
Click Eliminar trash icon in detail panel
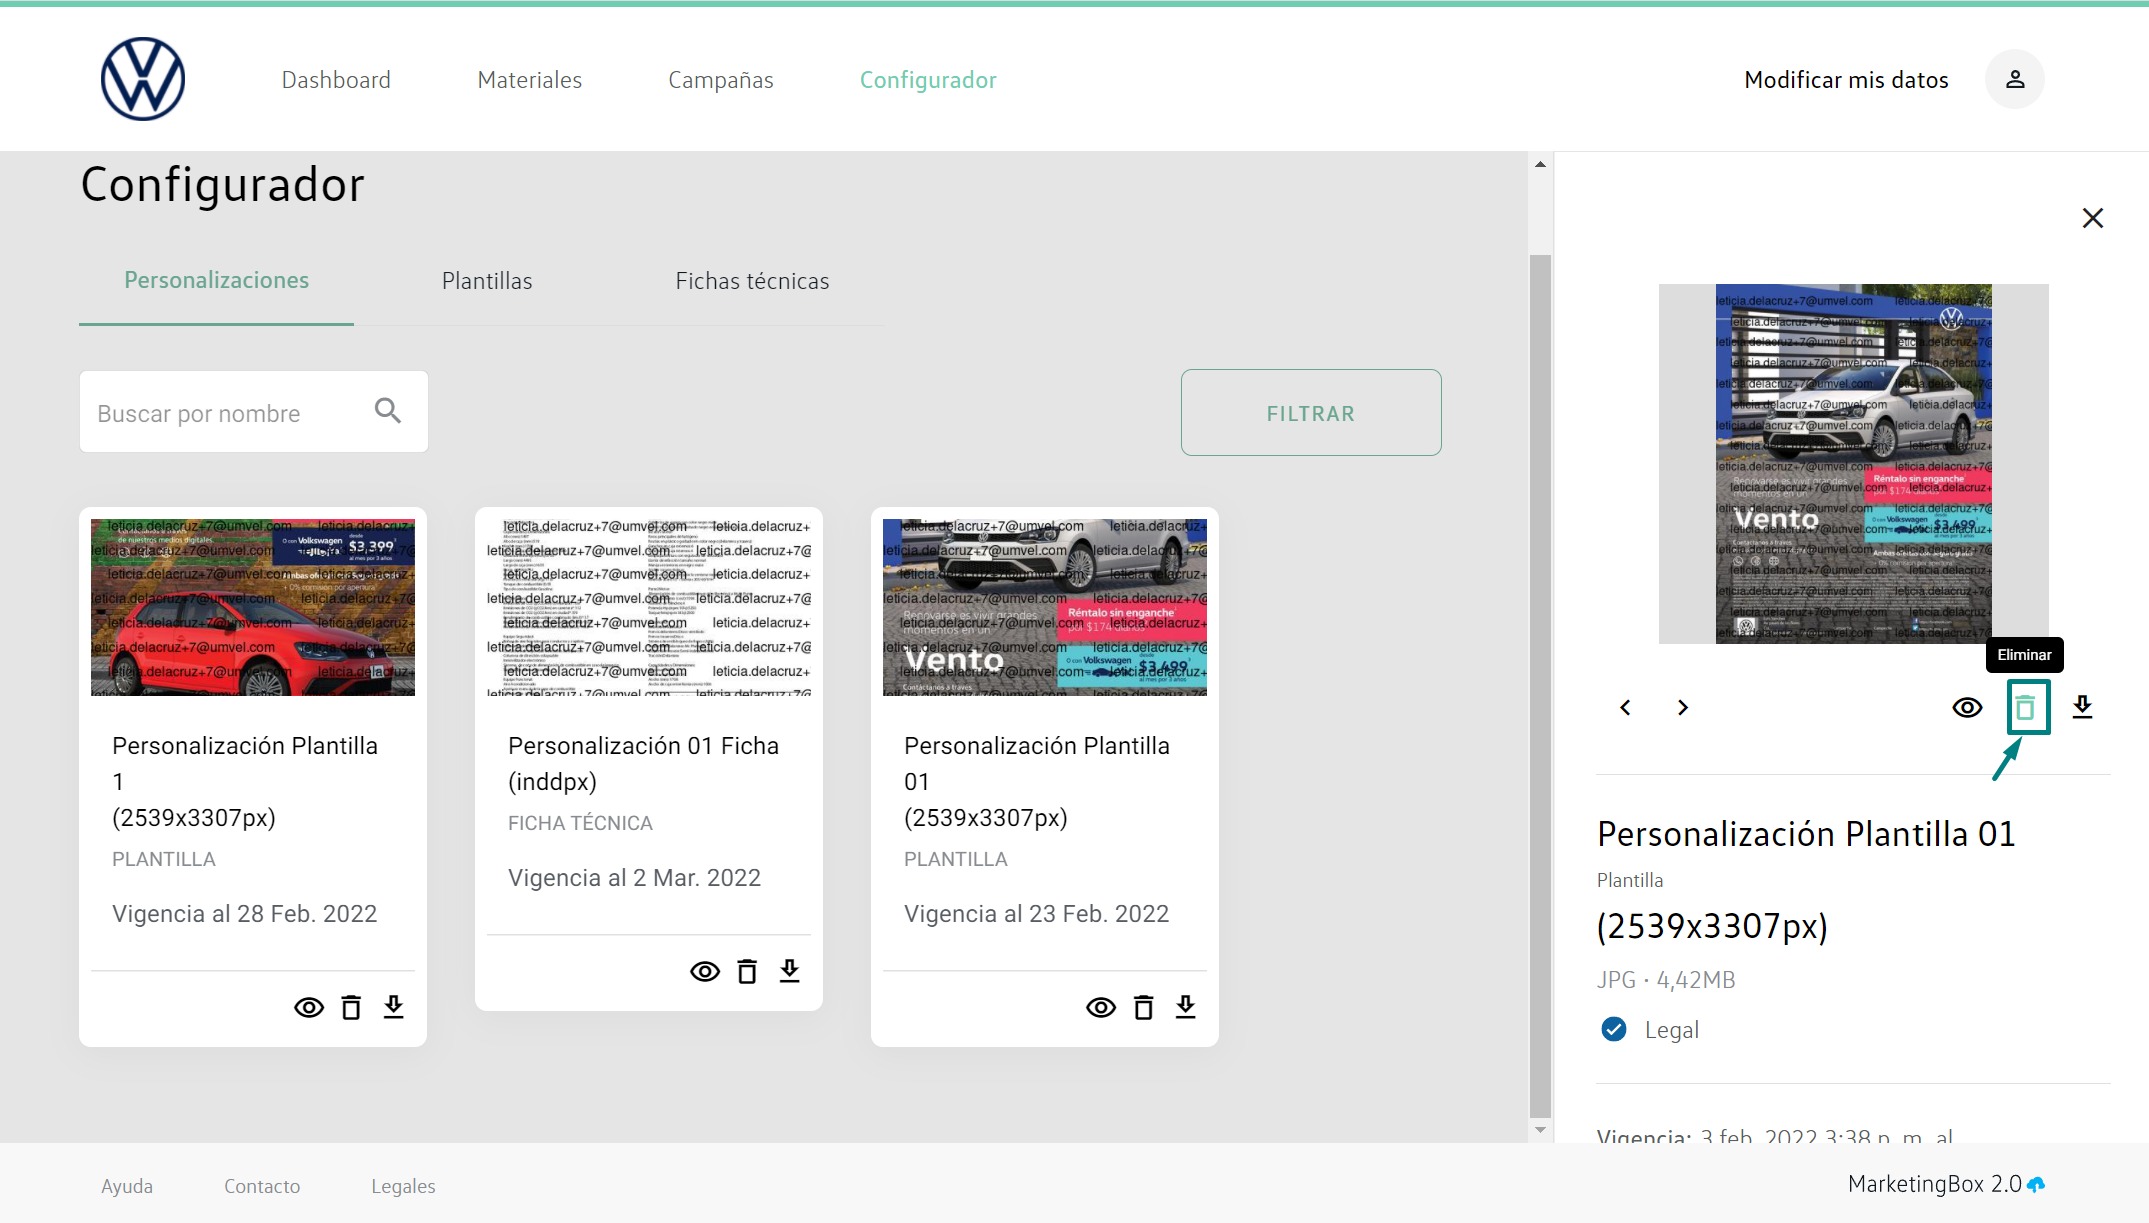coord(2026,707)
